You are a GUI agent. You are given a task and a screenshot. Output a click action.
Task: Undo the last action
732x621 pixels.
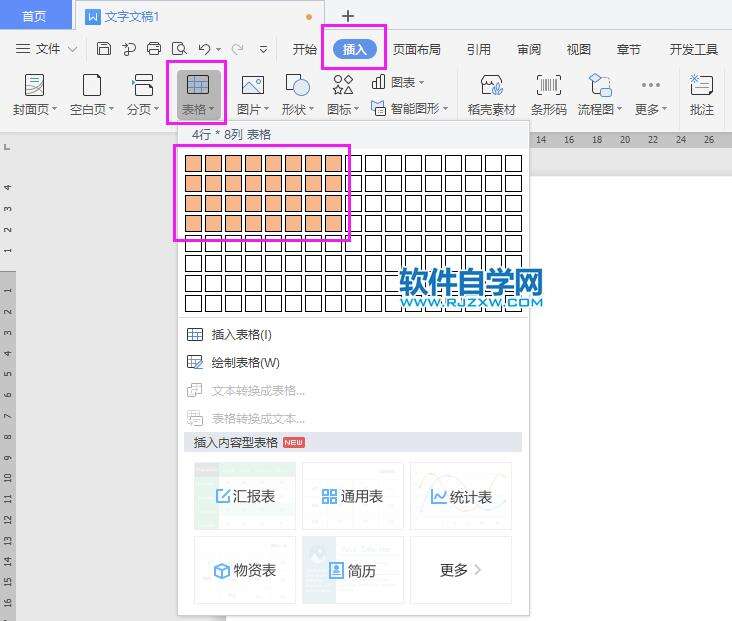tap(204, 49)
